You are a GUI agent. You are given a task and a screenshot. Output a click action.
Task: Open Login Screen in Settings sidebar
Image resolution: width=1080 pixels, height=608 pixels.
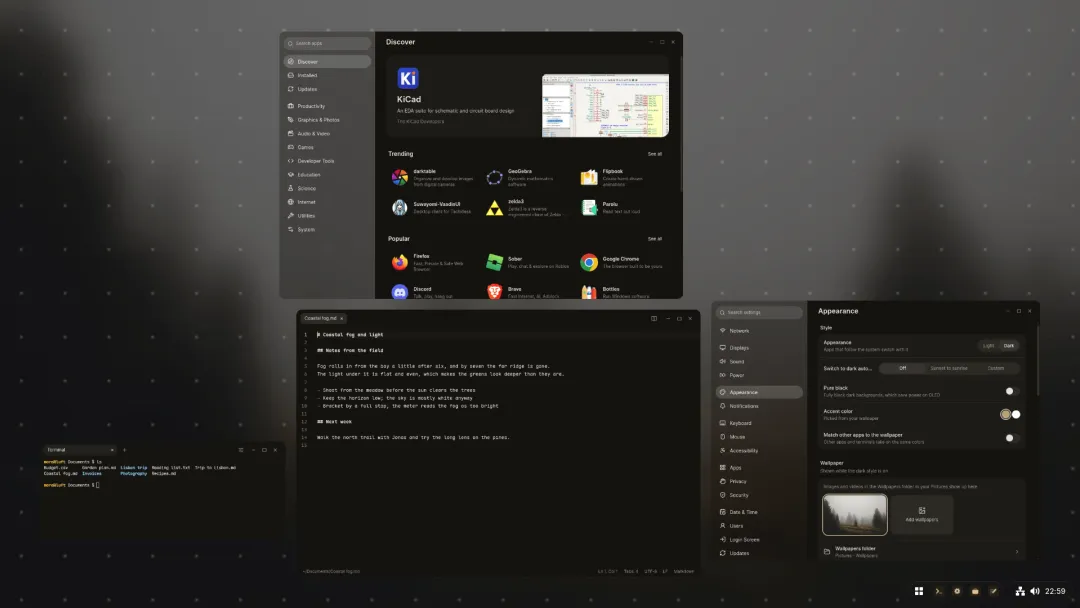pyautogui.click(x=759, y=540)
